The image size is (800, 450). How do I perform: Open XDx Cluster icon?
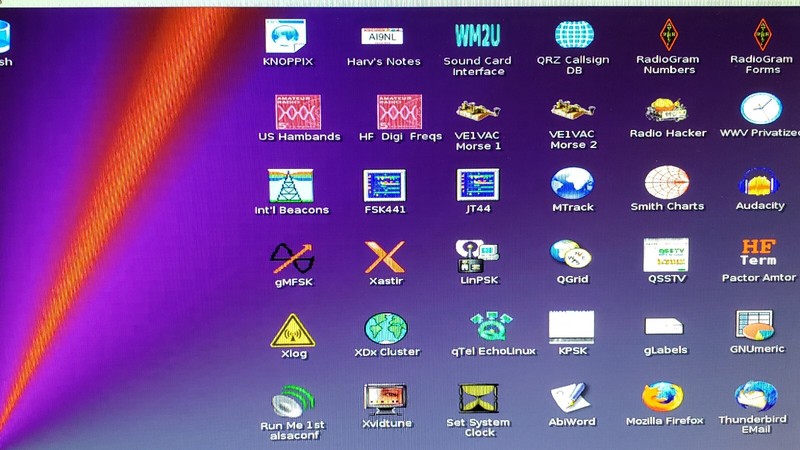tap(386, 329)
